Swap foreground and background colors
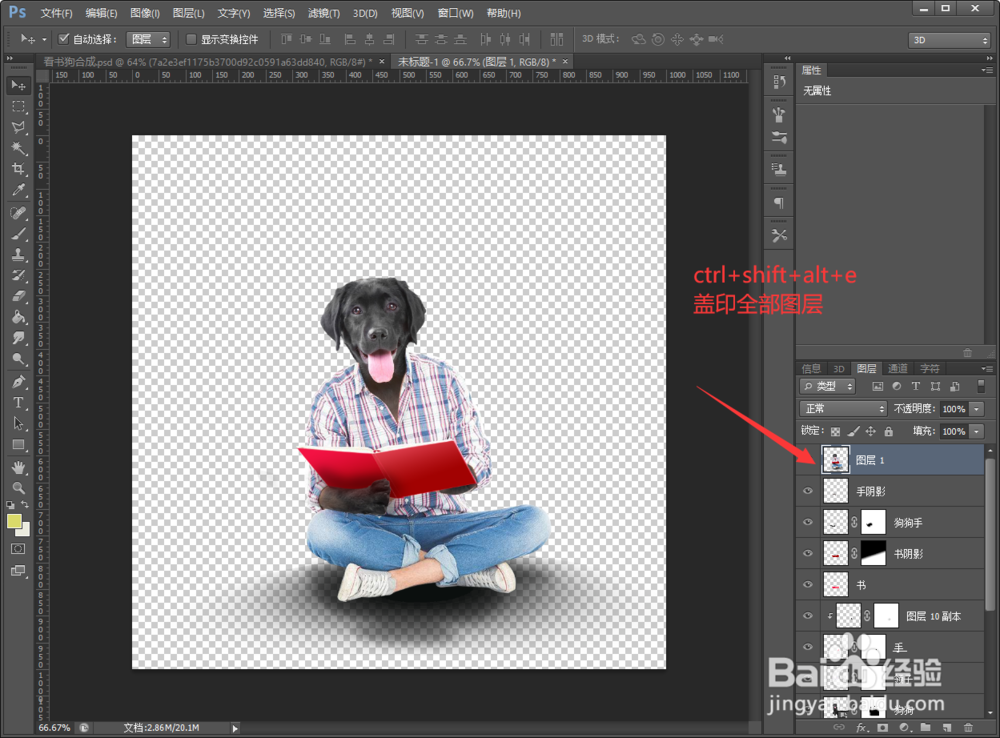The image size is (1000, 738). 25,505
